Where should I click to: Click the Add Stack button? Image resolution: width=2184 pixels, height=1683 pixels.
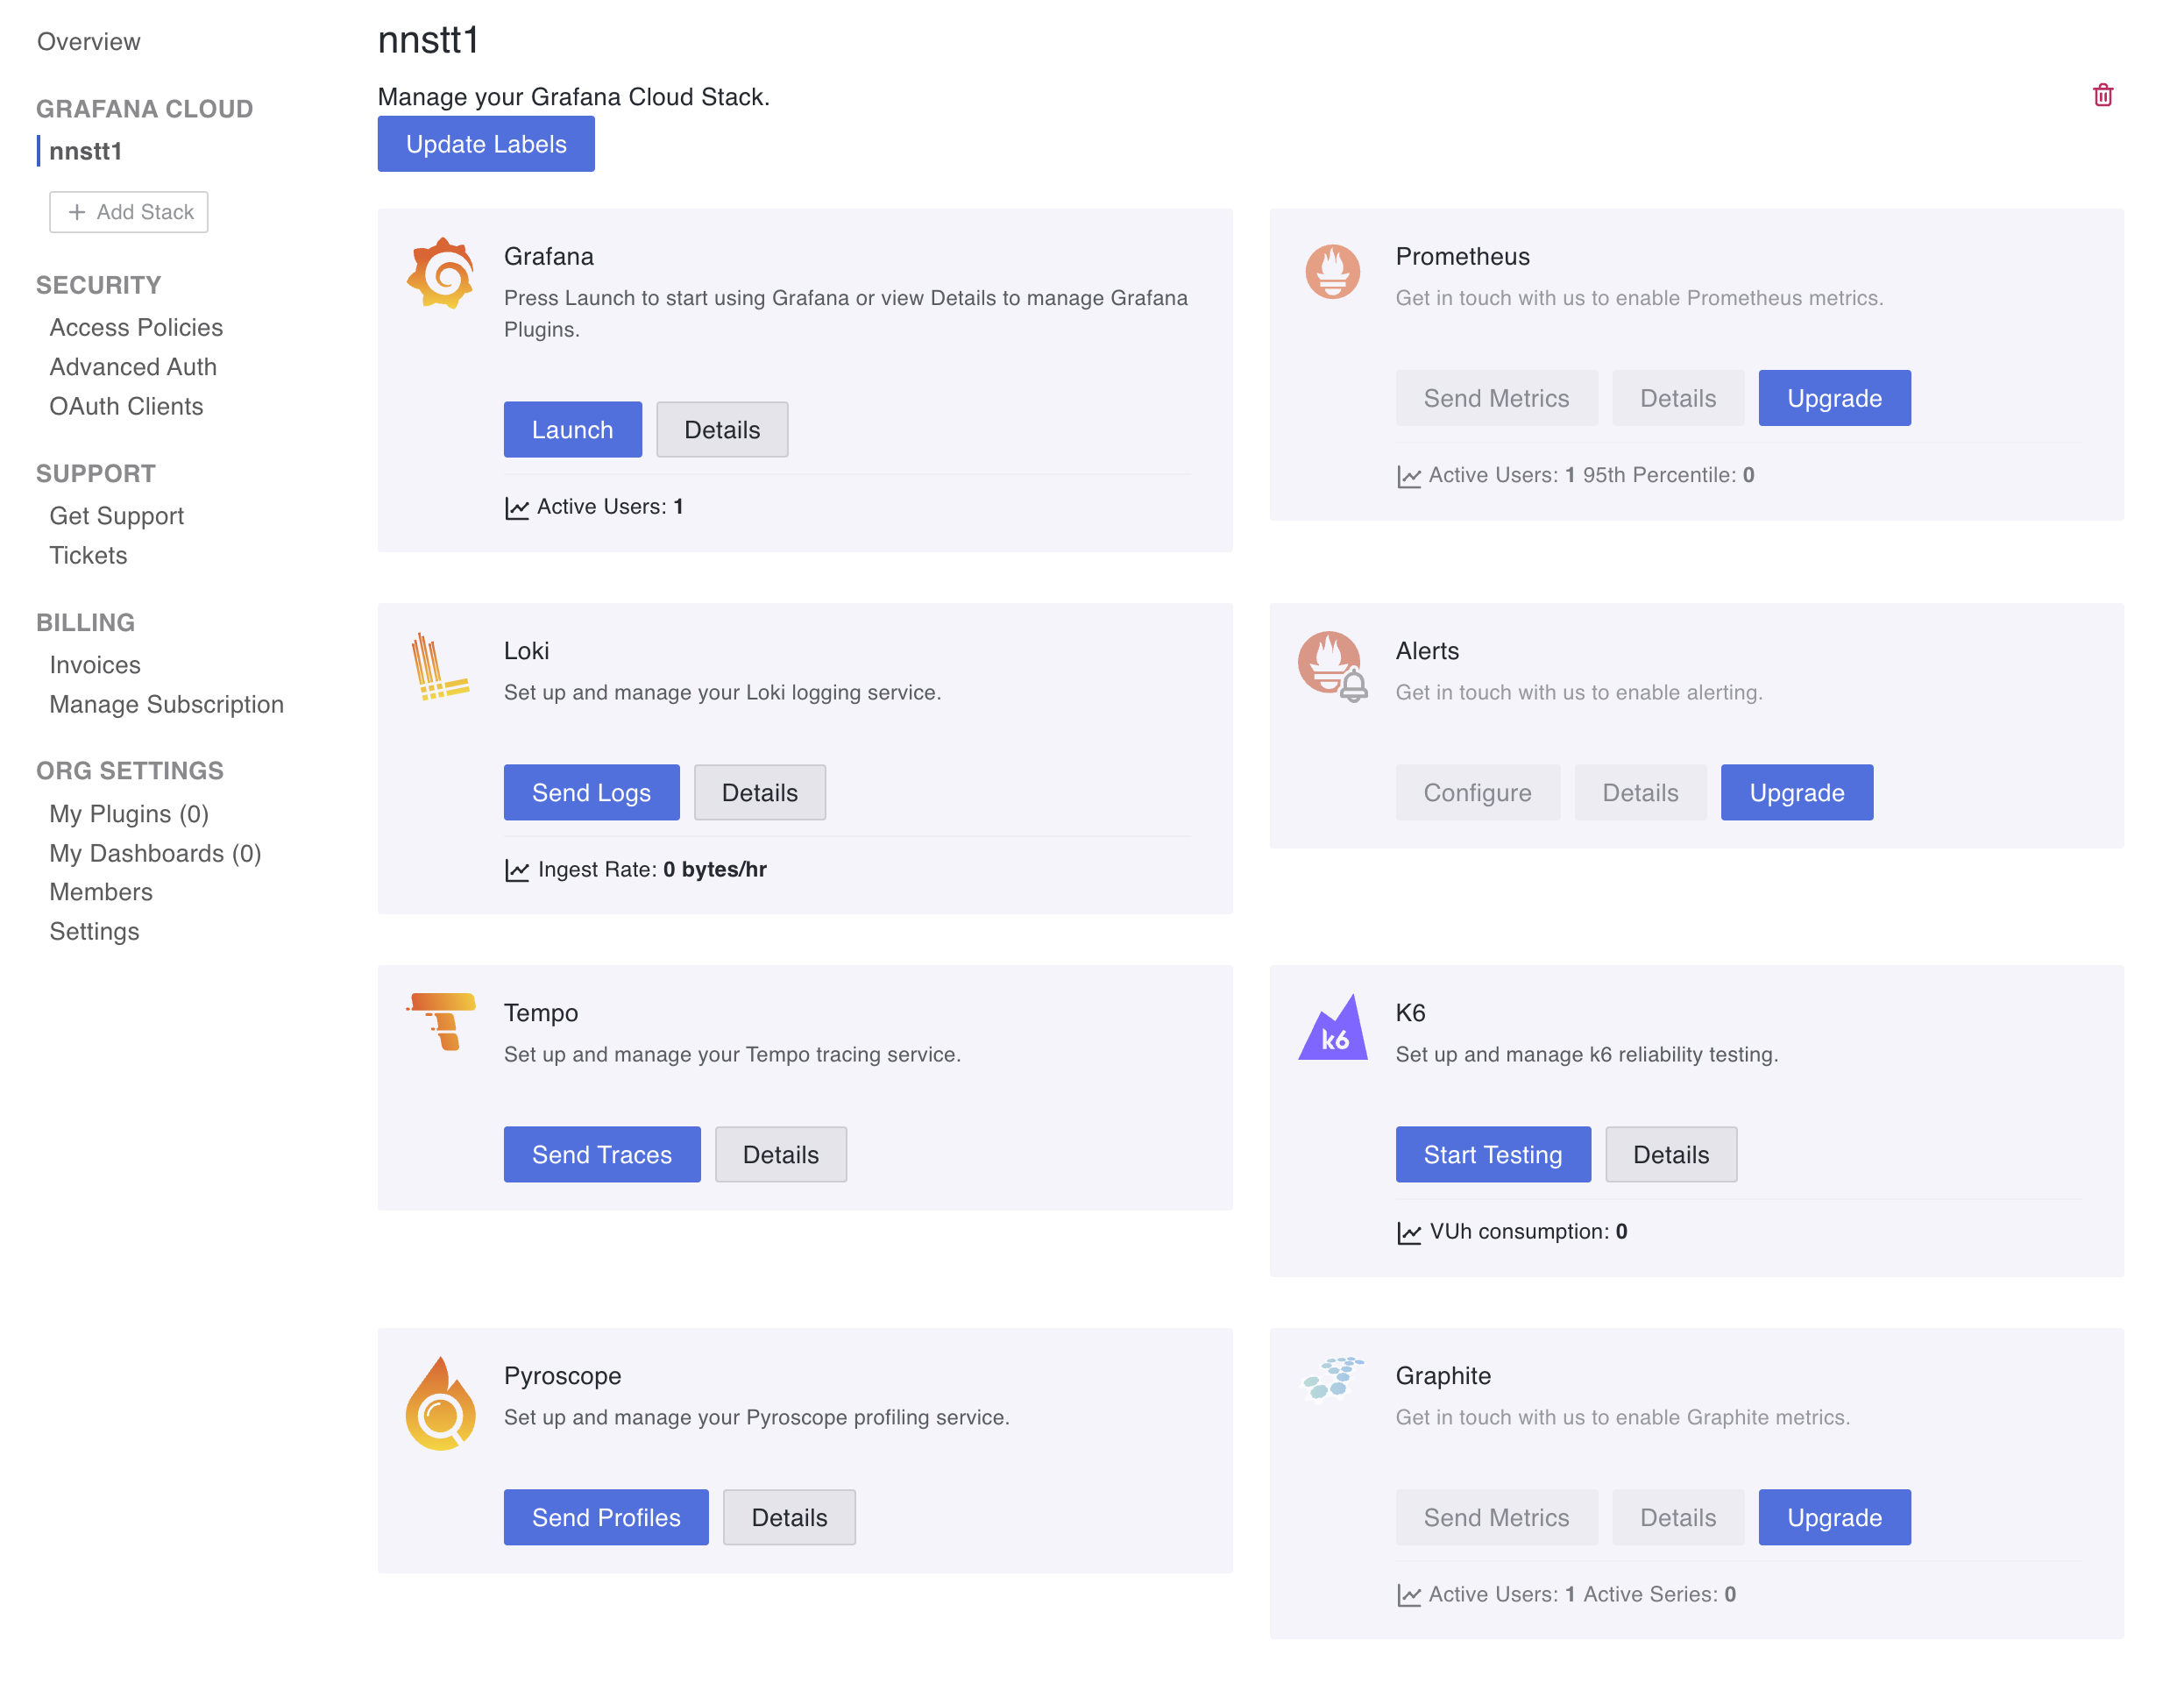click(x=129, y=212)
